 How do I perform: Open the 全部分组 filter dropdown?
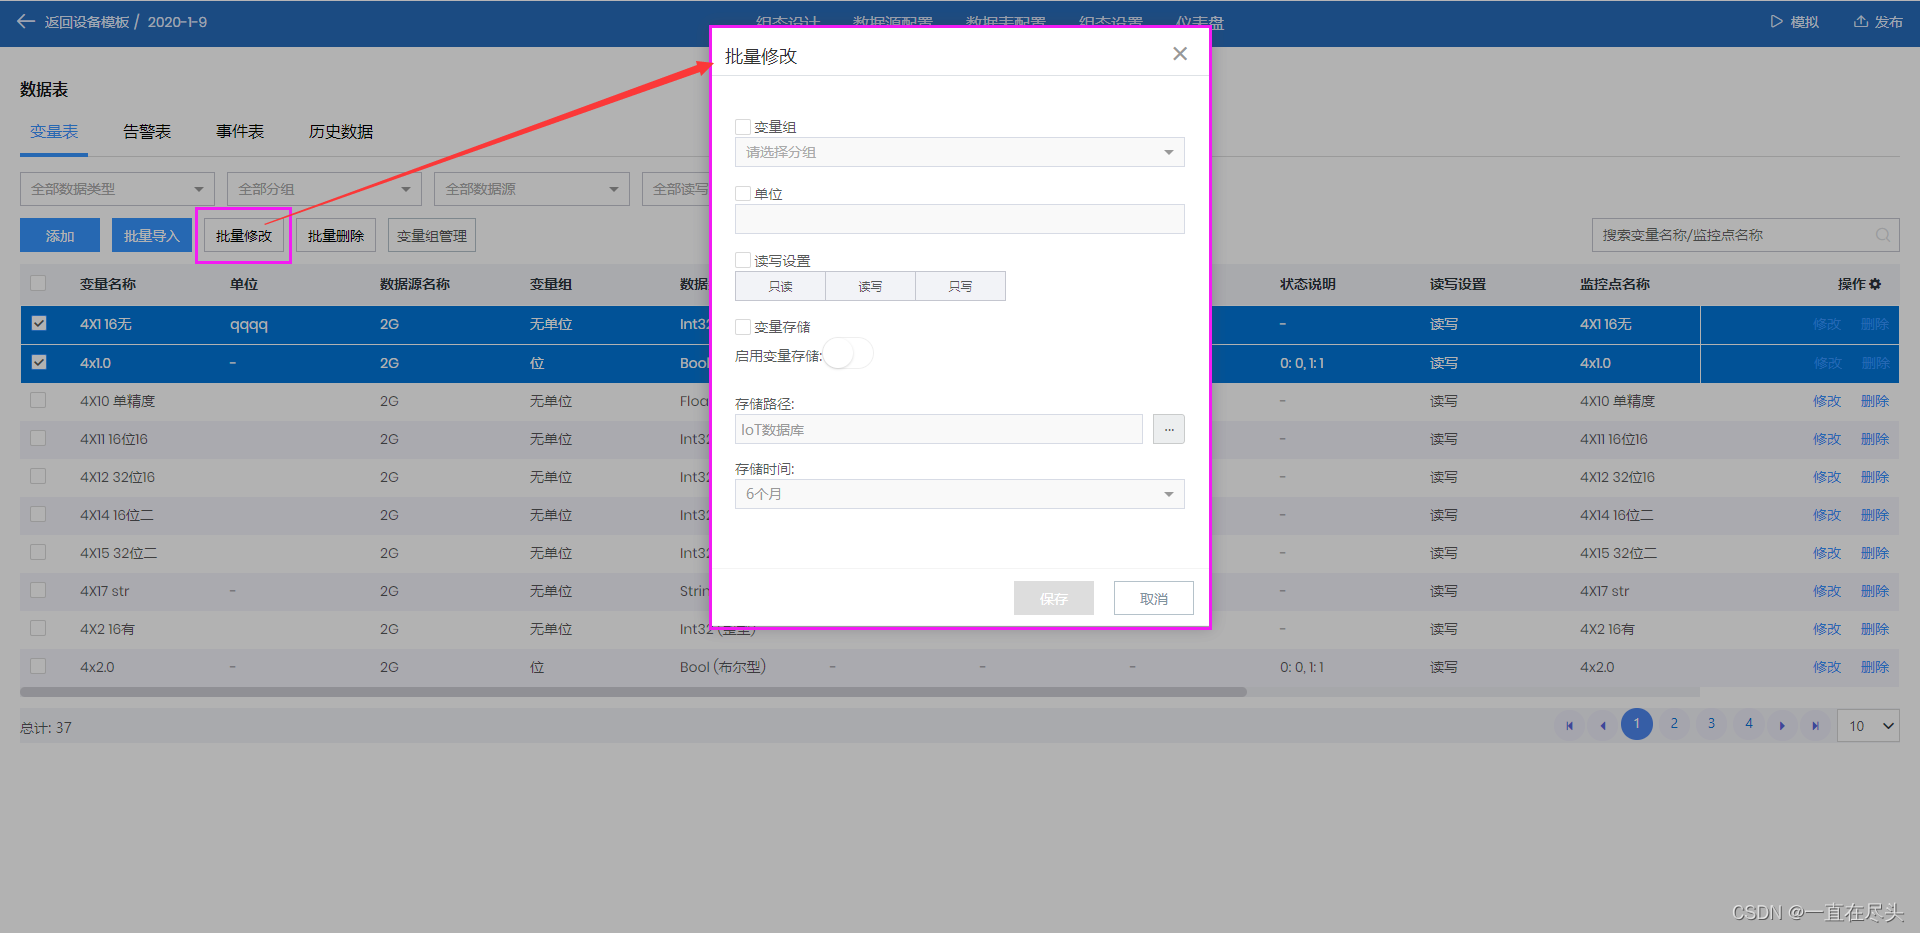coord(324,189)
